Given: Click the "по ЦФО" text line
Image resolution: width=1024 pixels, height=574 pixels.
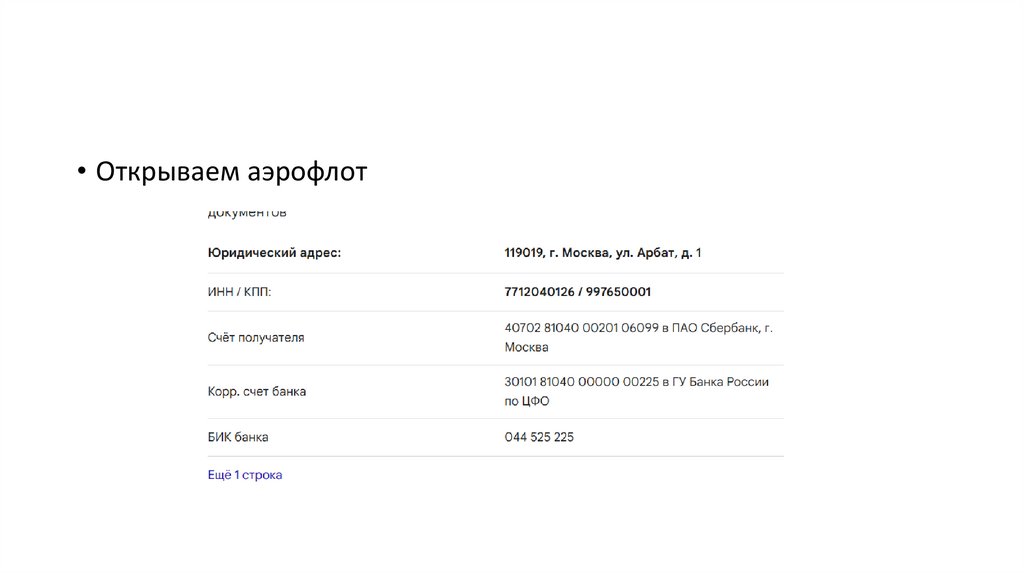Looking at the screenshot, I should point(527,401).
